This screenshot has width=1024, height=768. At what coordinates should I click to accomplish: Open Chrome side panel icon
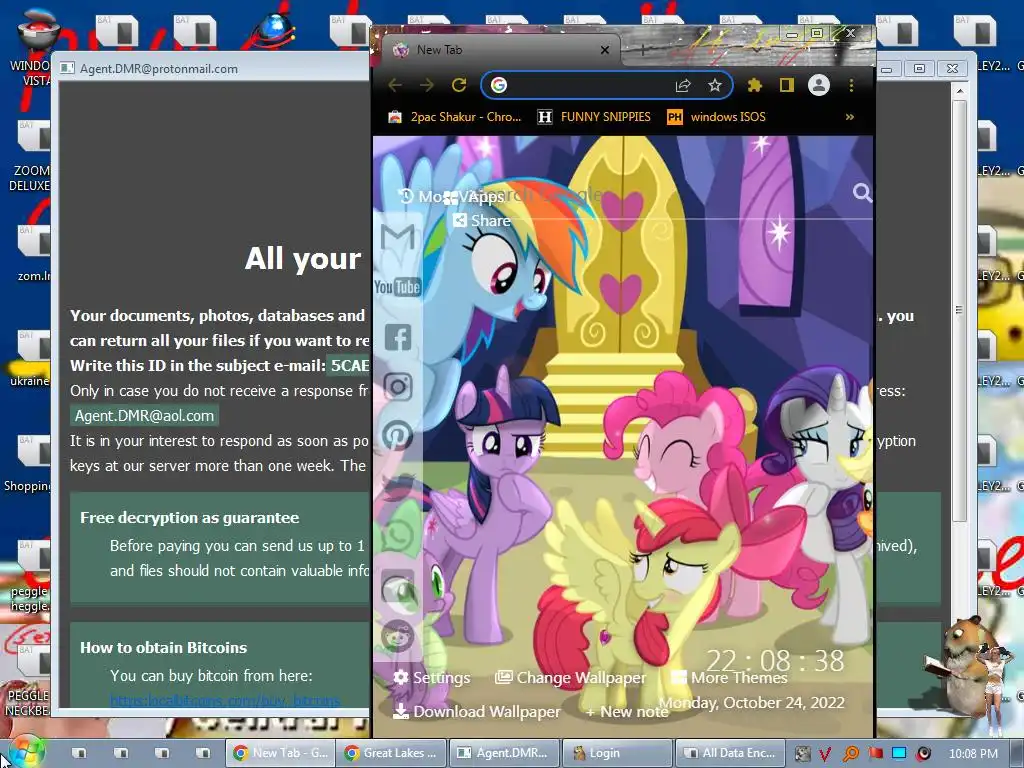coord(787,85)
